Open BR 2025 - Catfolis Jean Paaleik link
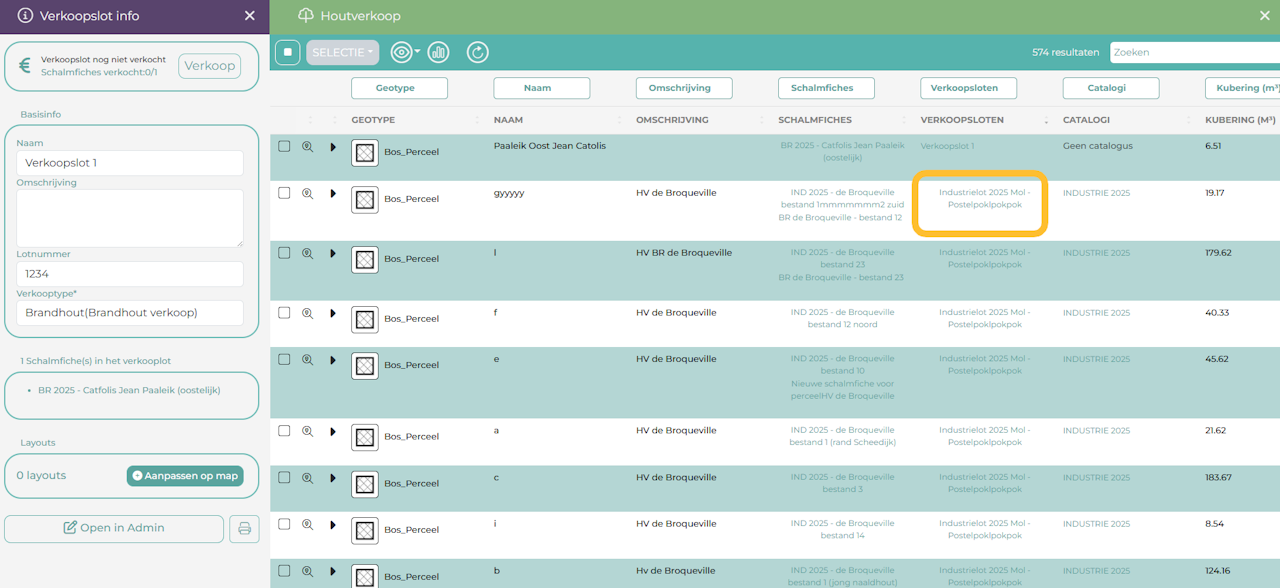 click(x=129, y=390)
